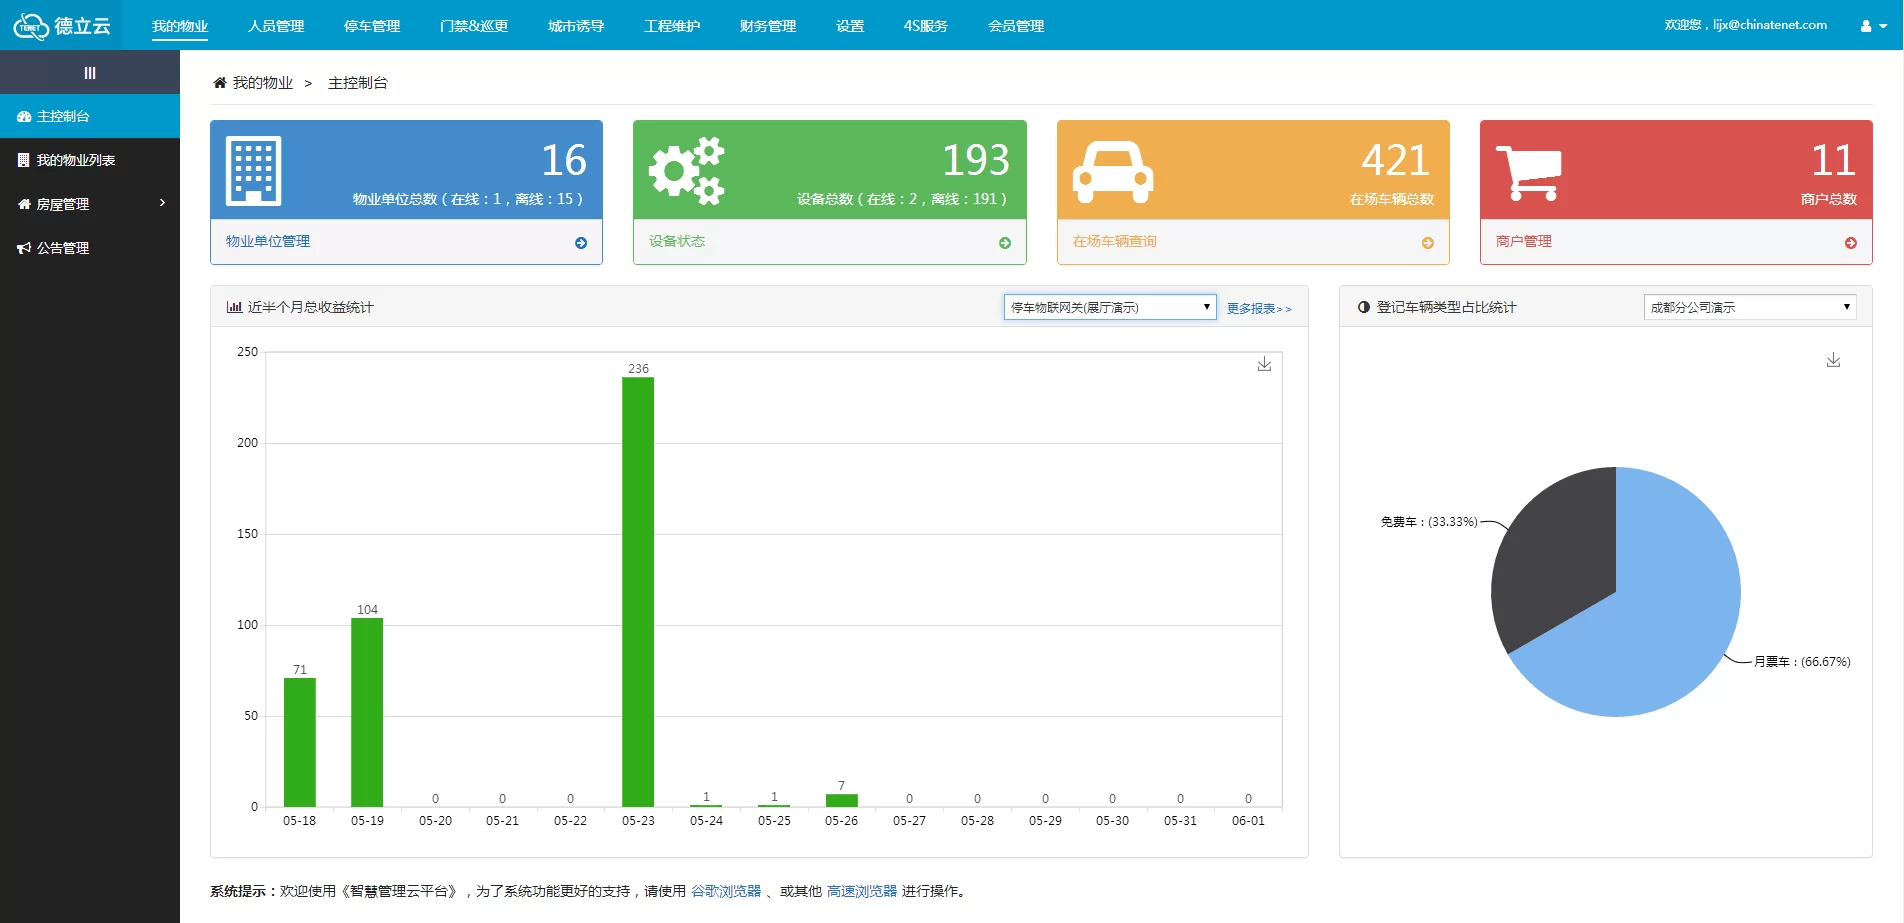Select 我的物业列表 in the sidebar
The height and width of the screenshot is (923, 1904).
click(76, 160)
